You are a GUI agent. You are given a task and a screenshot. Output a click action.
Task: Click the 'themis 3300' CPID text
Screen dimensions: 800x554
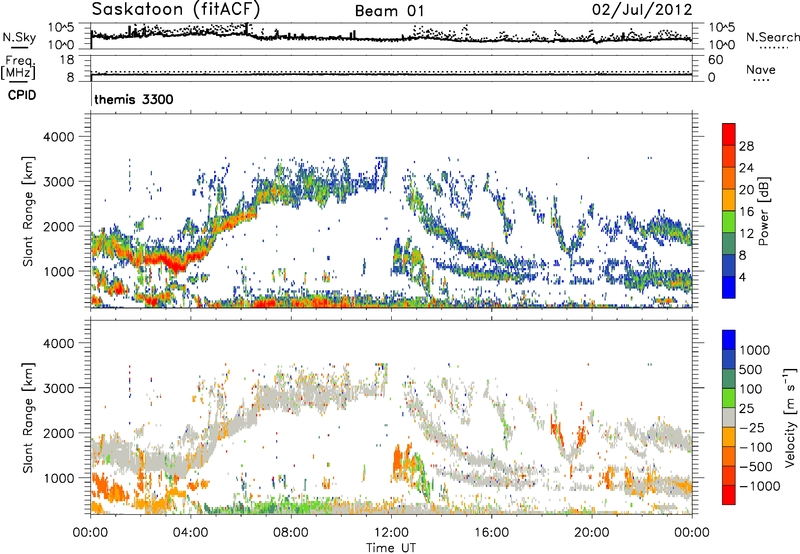click(x=134, y=99)
